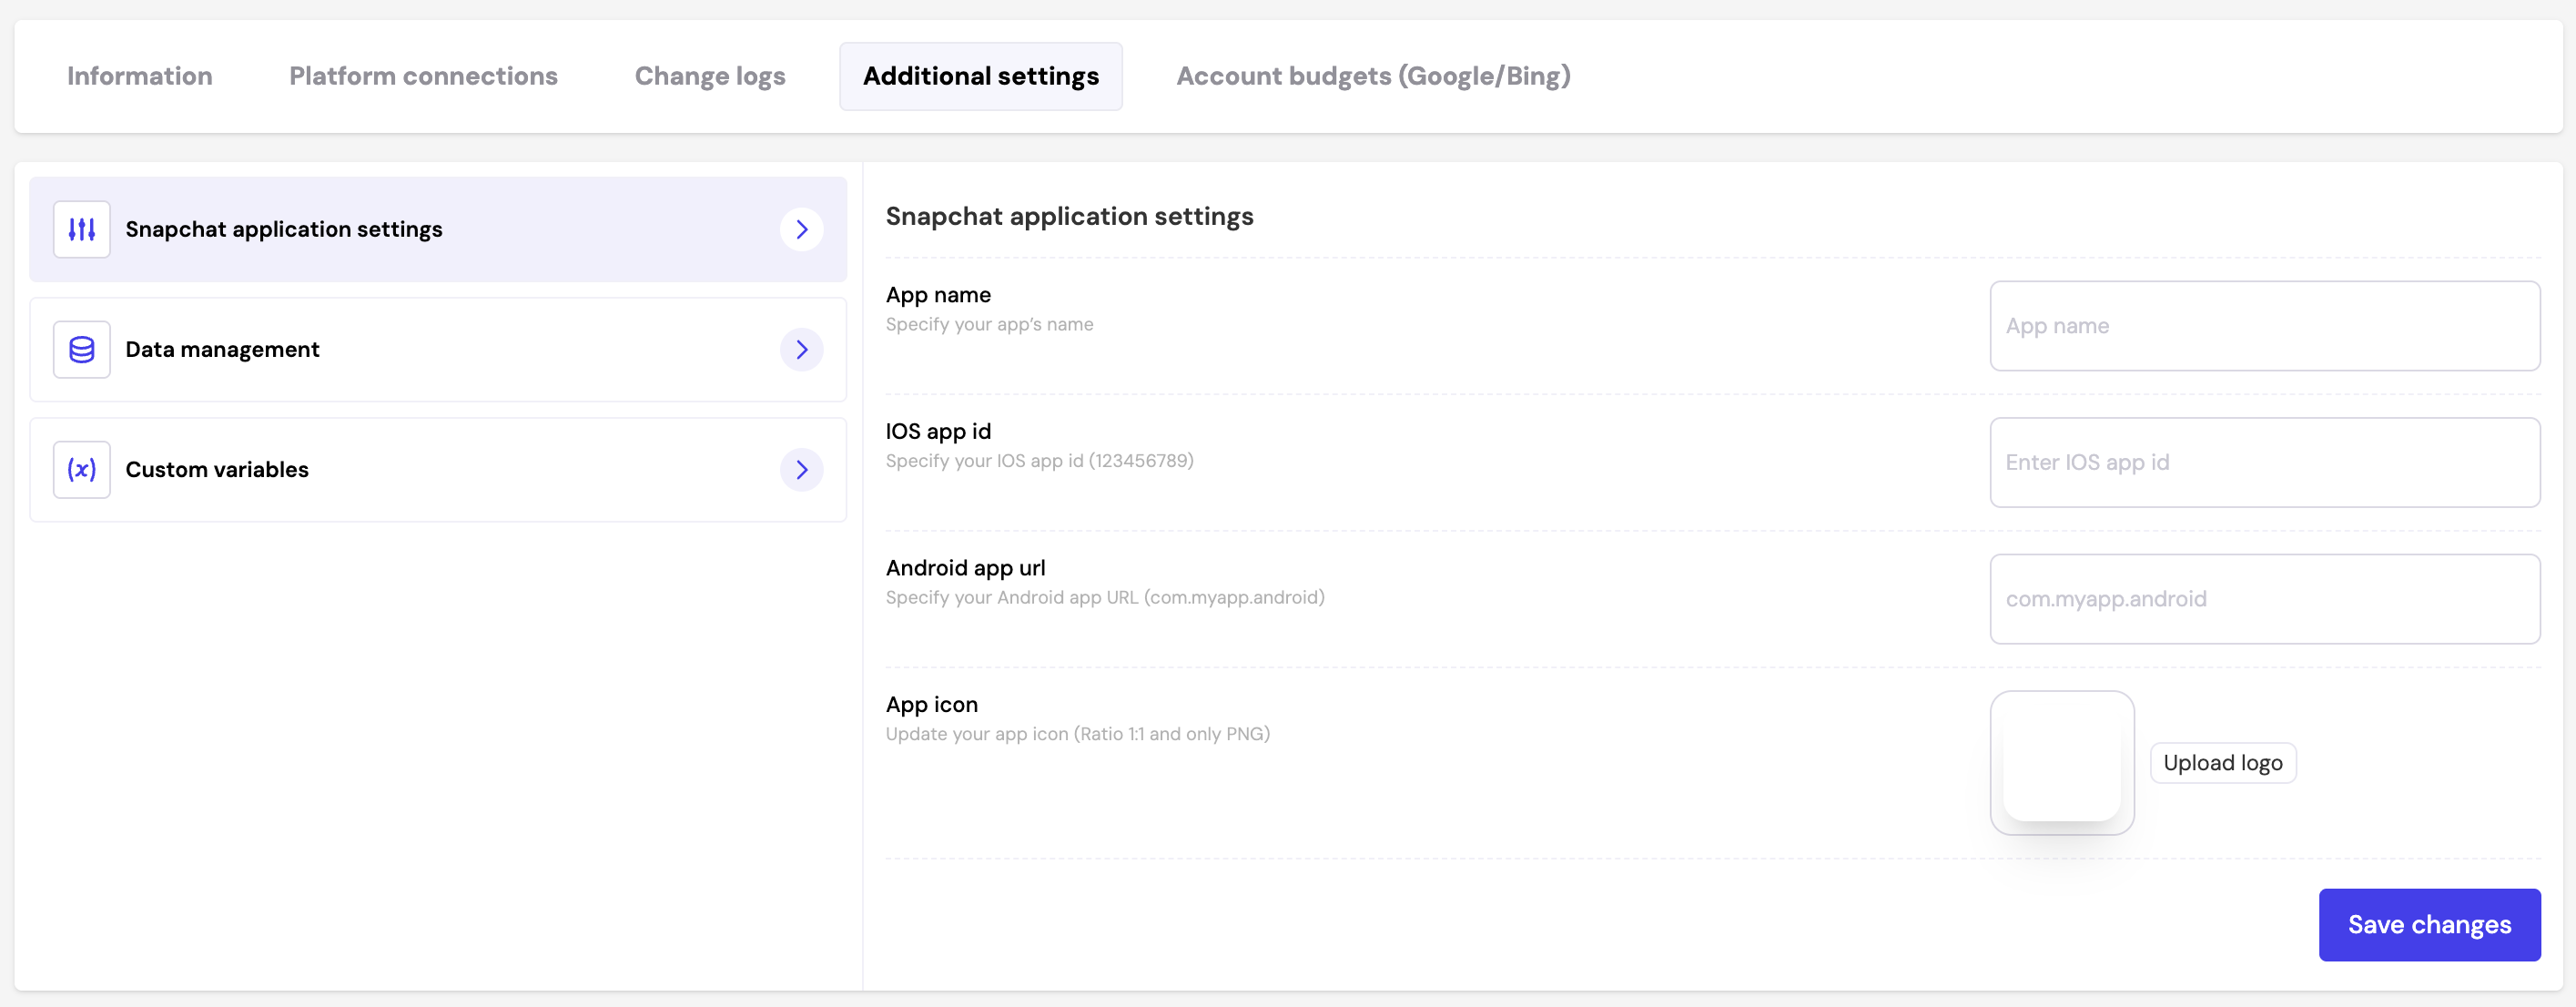Focus the App name input field

tap(2264, 326)
